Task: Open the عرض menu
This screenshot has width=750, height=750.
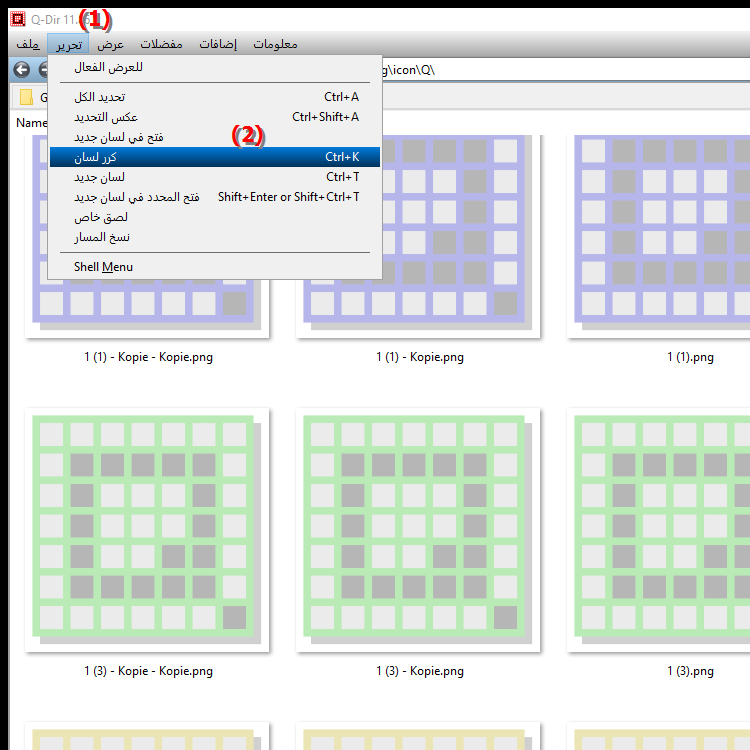Action: 110,44
